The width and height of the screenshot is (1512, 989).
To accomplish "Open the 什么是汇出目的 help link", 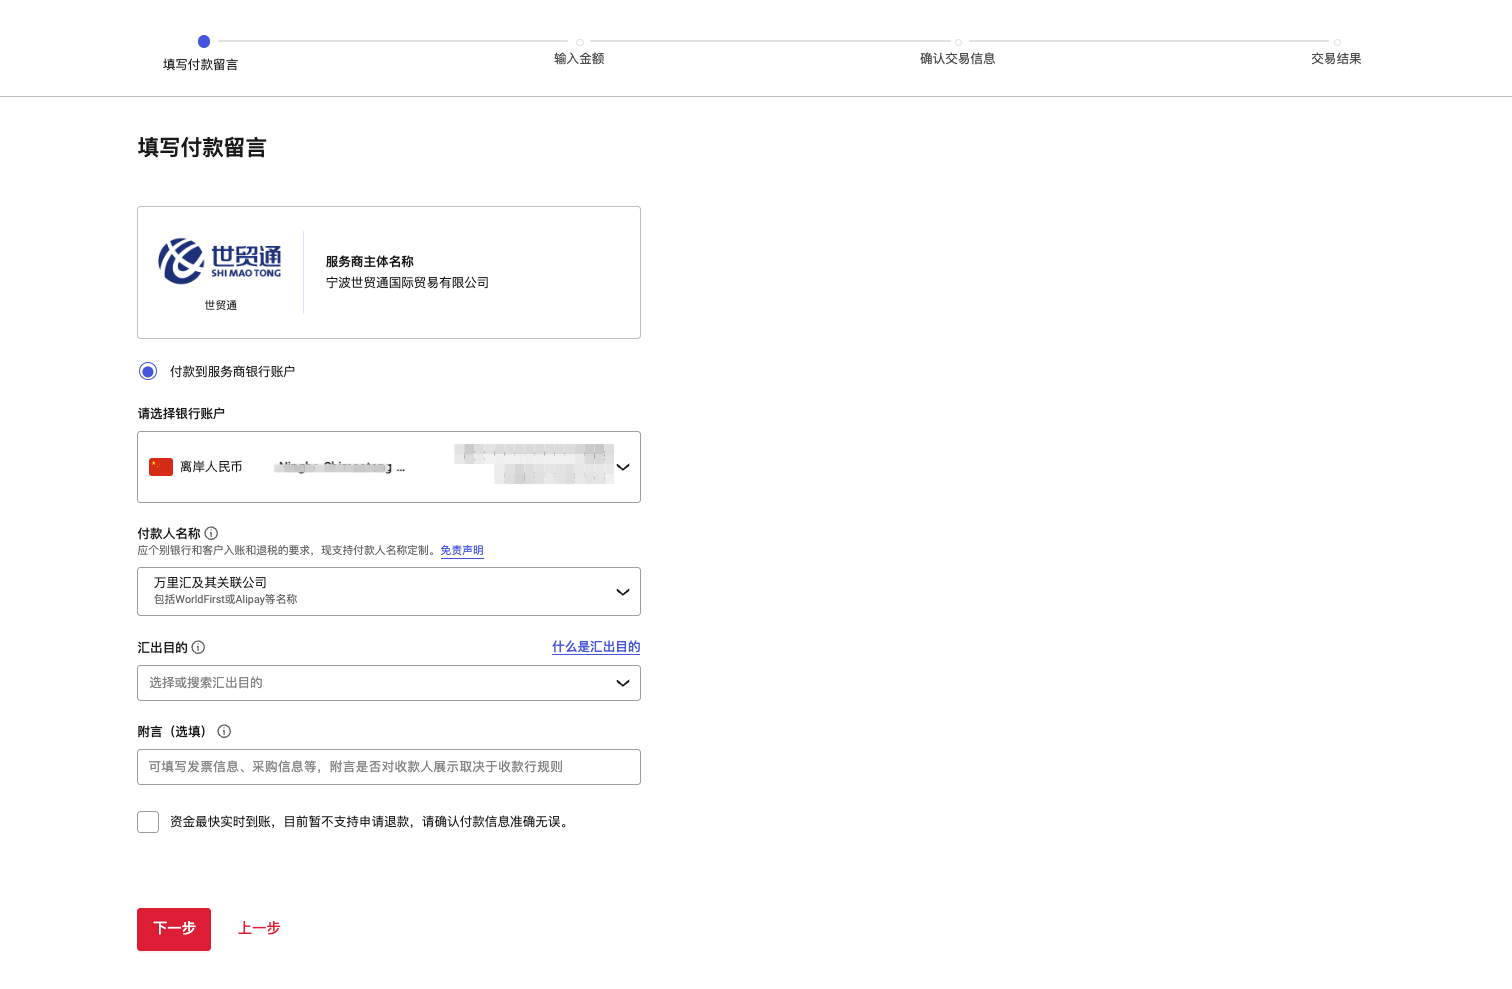I will (596, 647).
